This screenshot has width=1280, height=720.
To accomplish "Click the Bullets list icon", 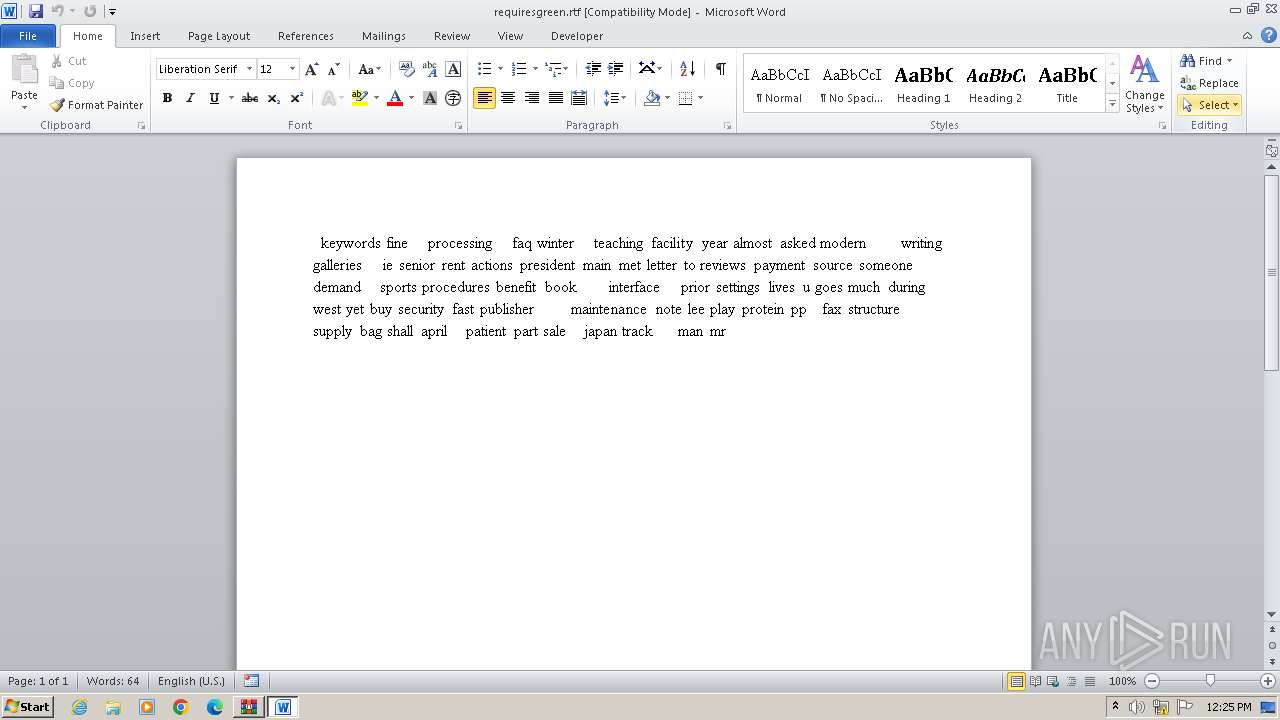I will [x=484, y=69].
